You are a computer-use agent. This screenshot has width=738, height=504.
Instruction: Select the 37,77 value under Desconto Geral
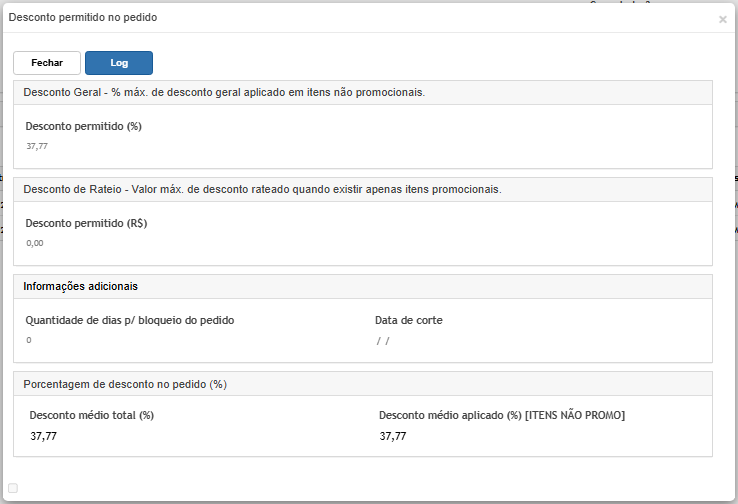pos(37,146)
